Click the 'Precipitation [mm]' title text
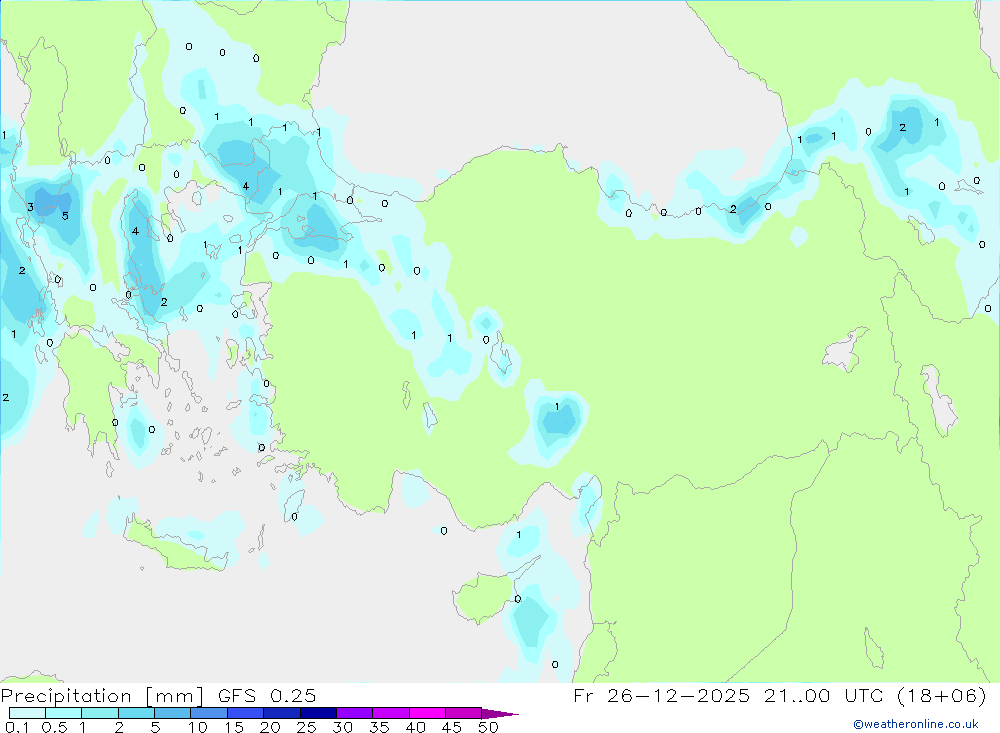1000x733 pixels. 102,696
